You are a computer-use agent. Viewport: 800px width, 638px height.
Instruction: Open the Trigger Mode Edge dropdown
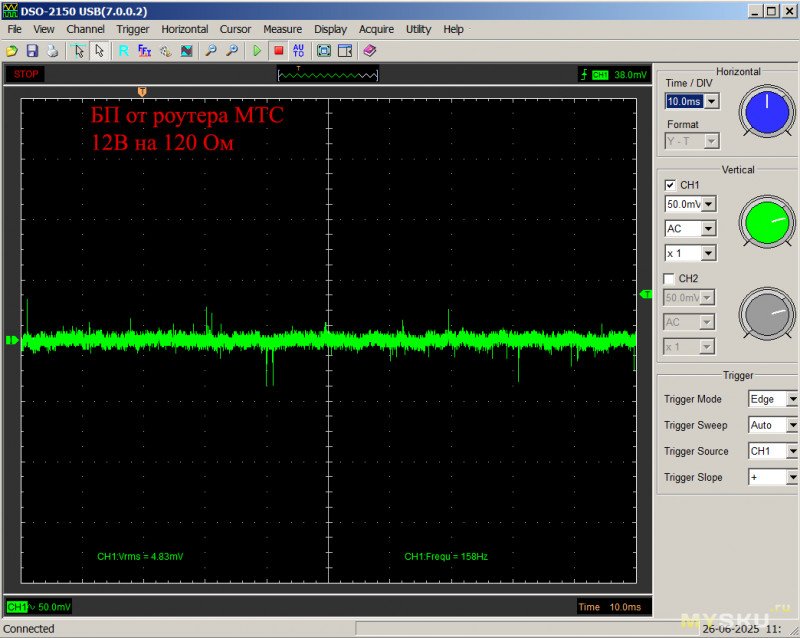(x=792, y=399)
